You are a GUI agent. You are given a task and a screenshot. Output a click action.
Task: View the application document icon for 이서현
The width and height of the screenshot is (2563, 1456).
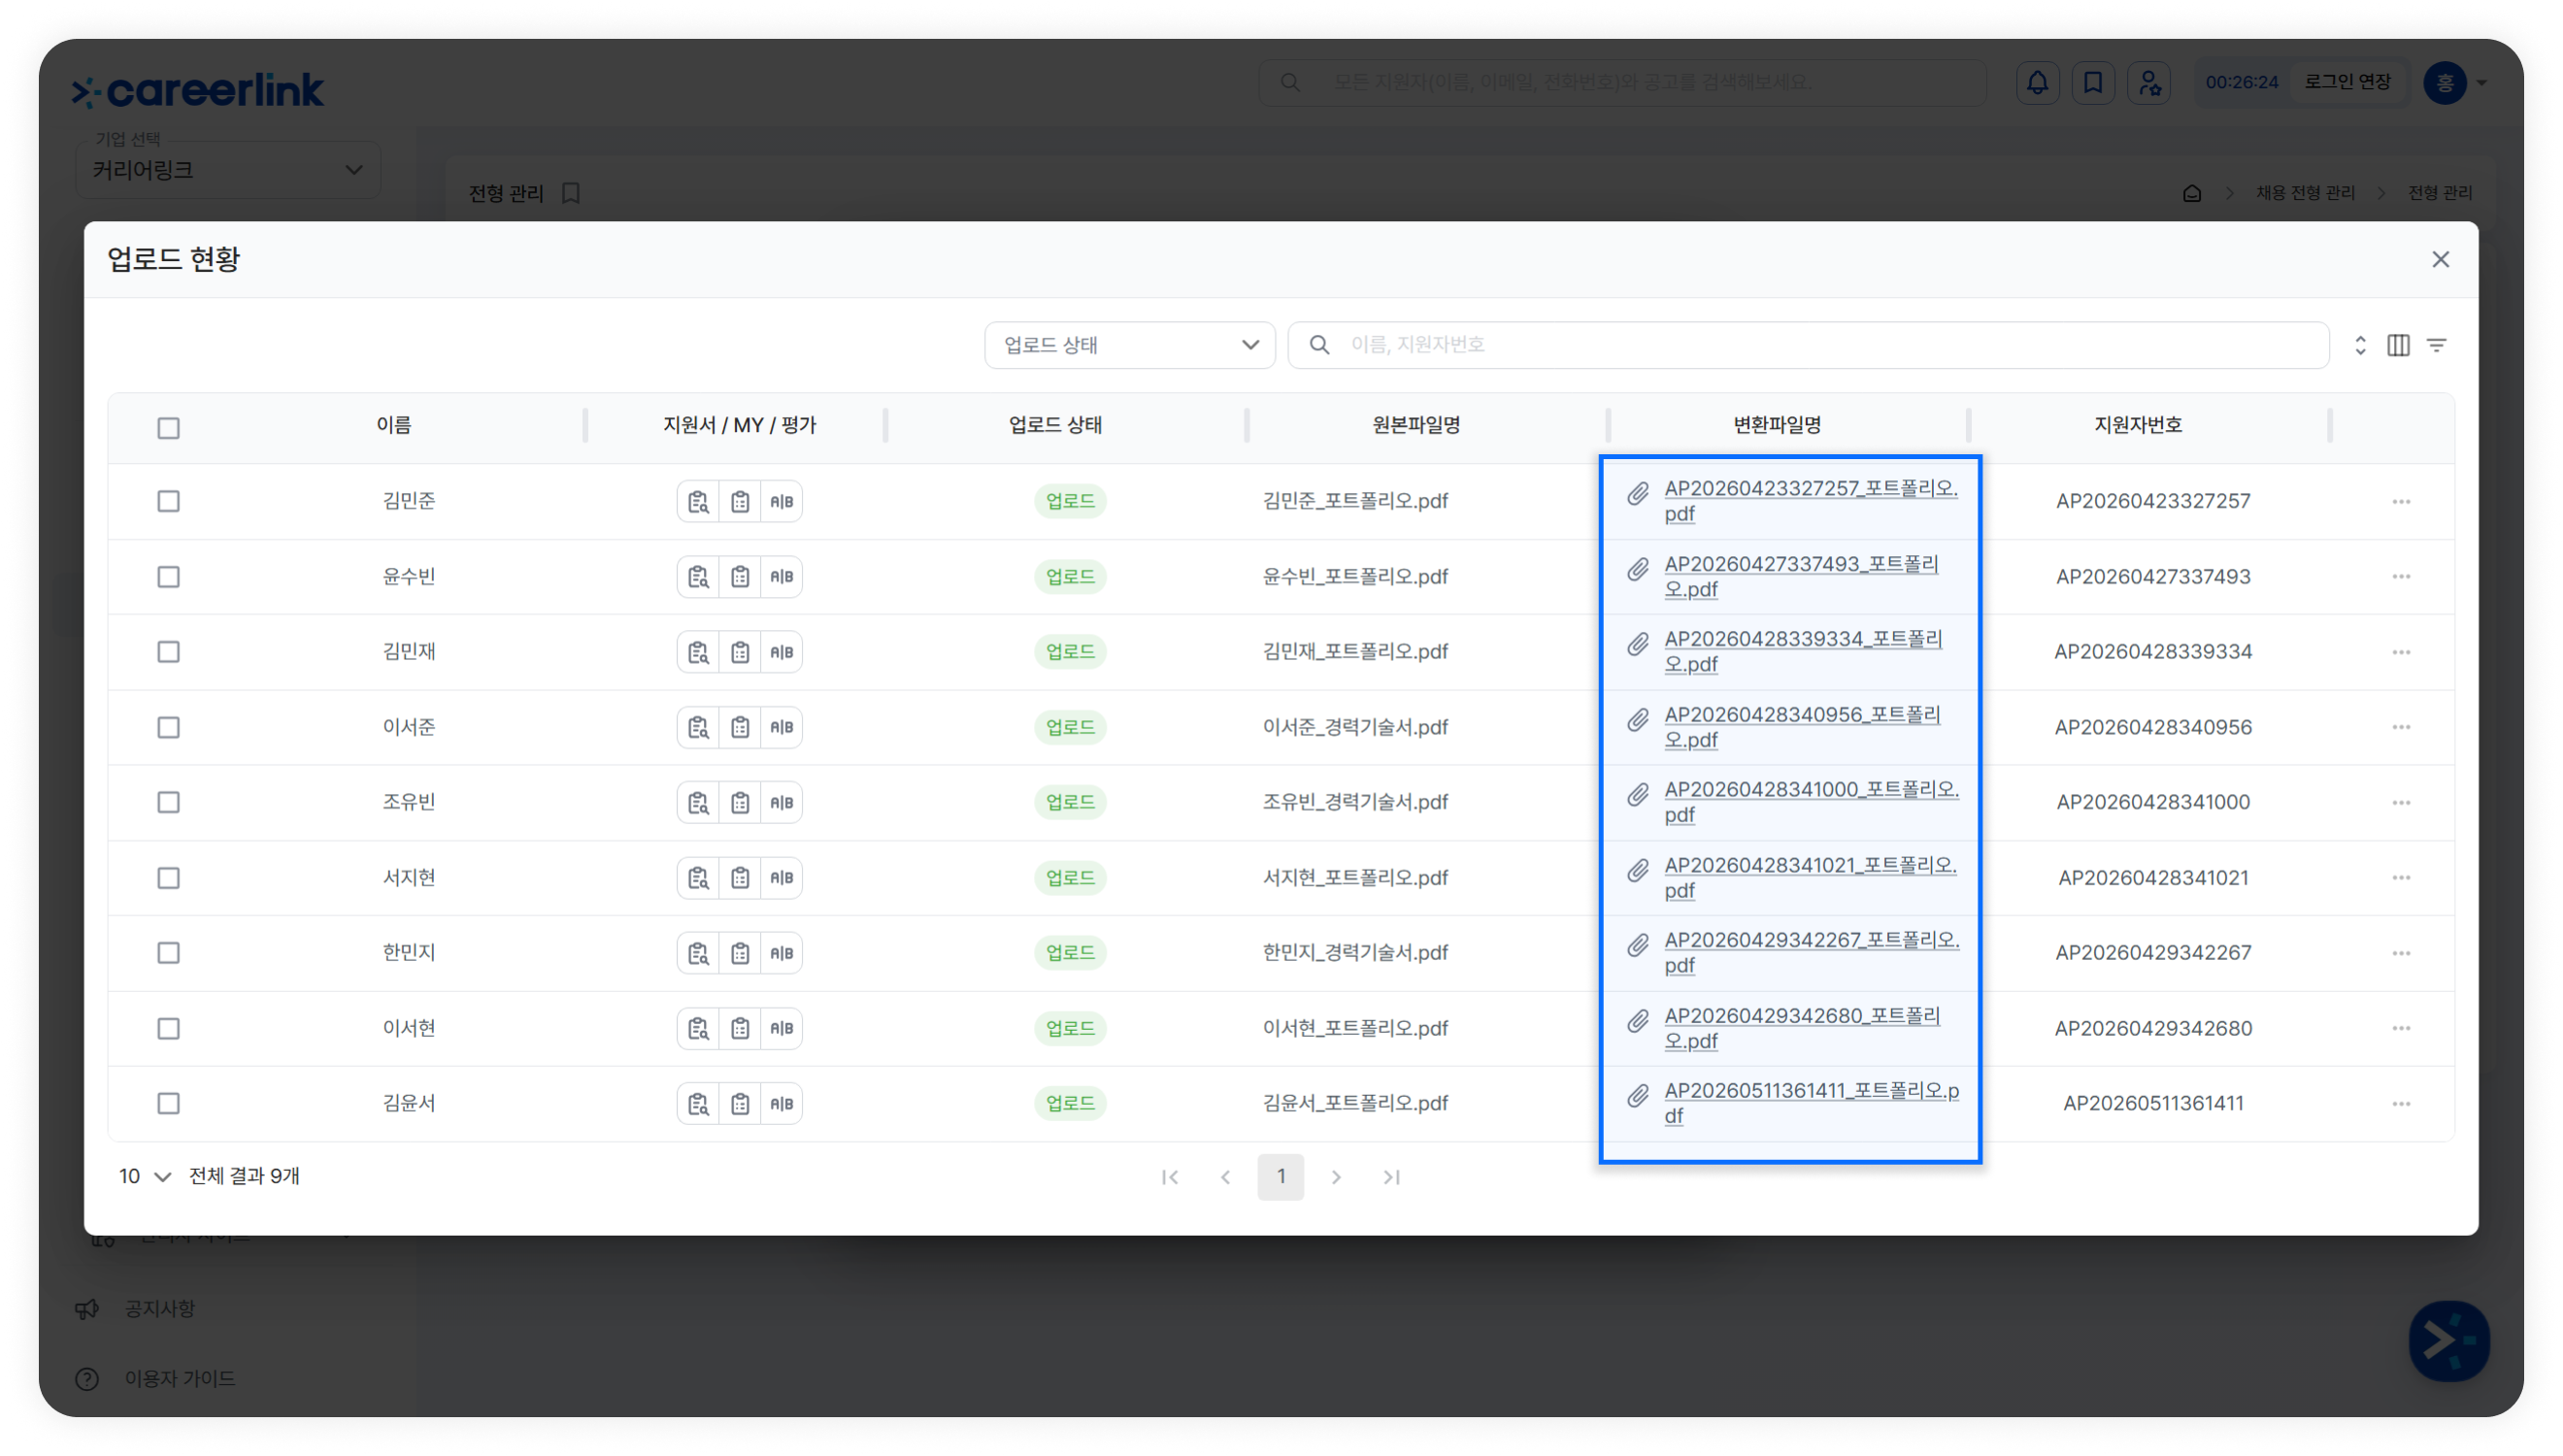(698, 1028)
